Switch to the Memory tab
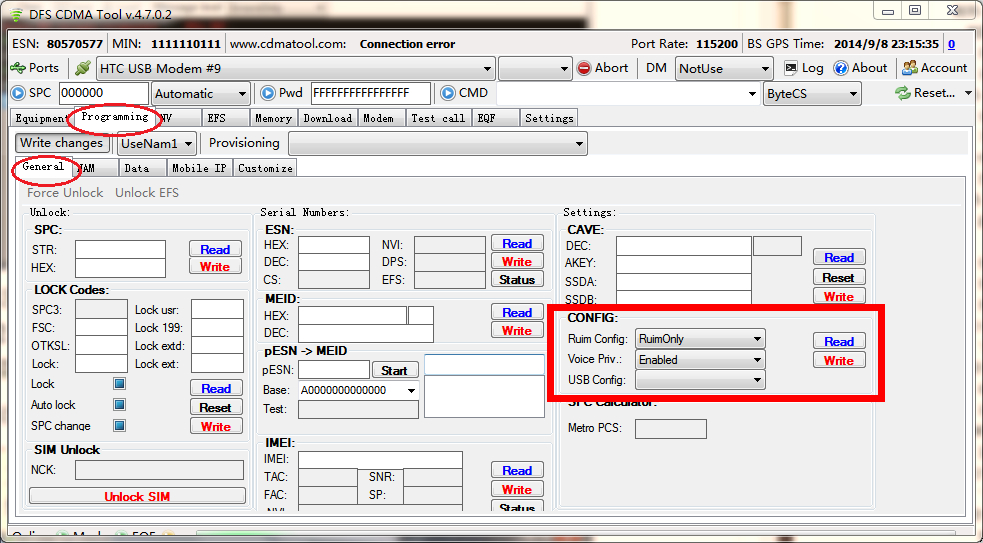Image resolution: width=983 pixels, height=543 pixels. tap(273, 118)
